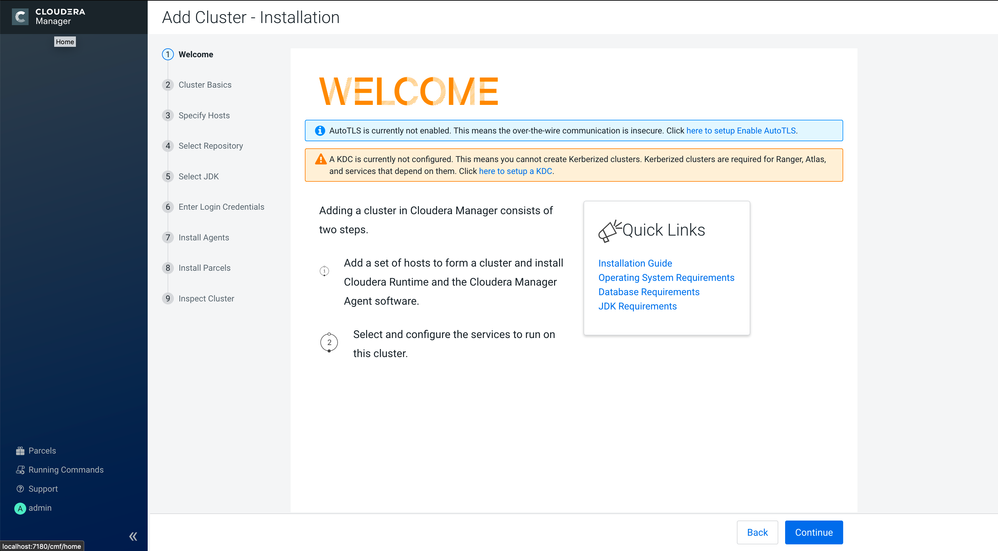Go to the Inspect Cluster step label

[206, 298]
